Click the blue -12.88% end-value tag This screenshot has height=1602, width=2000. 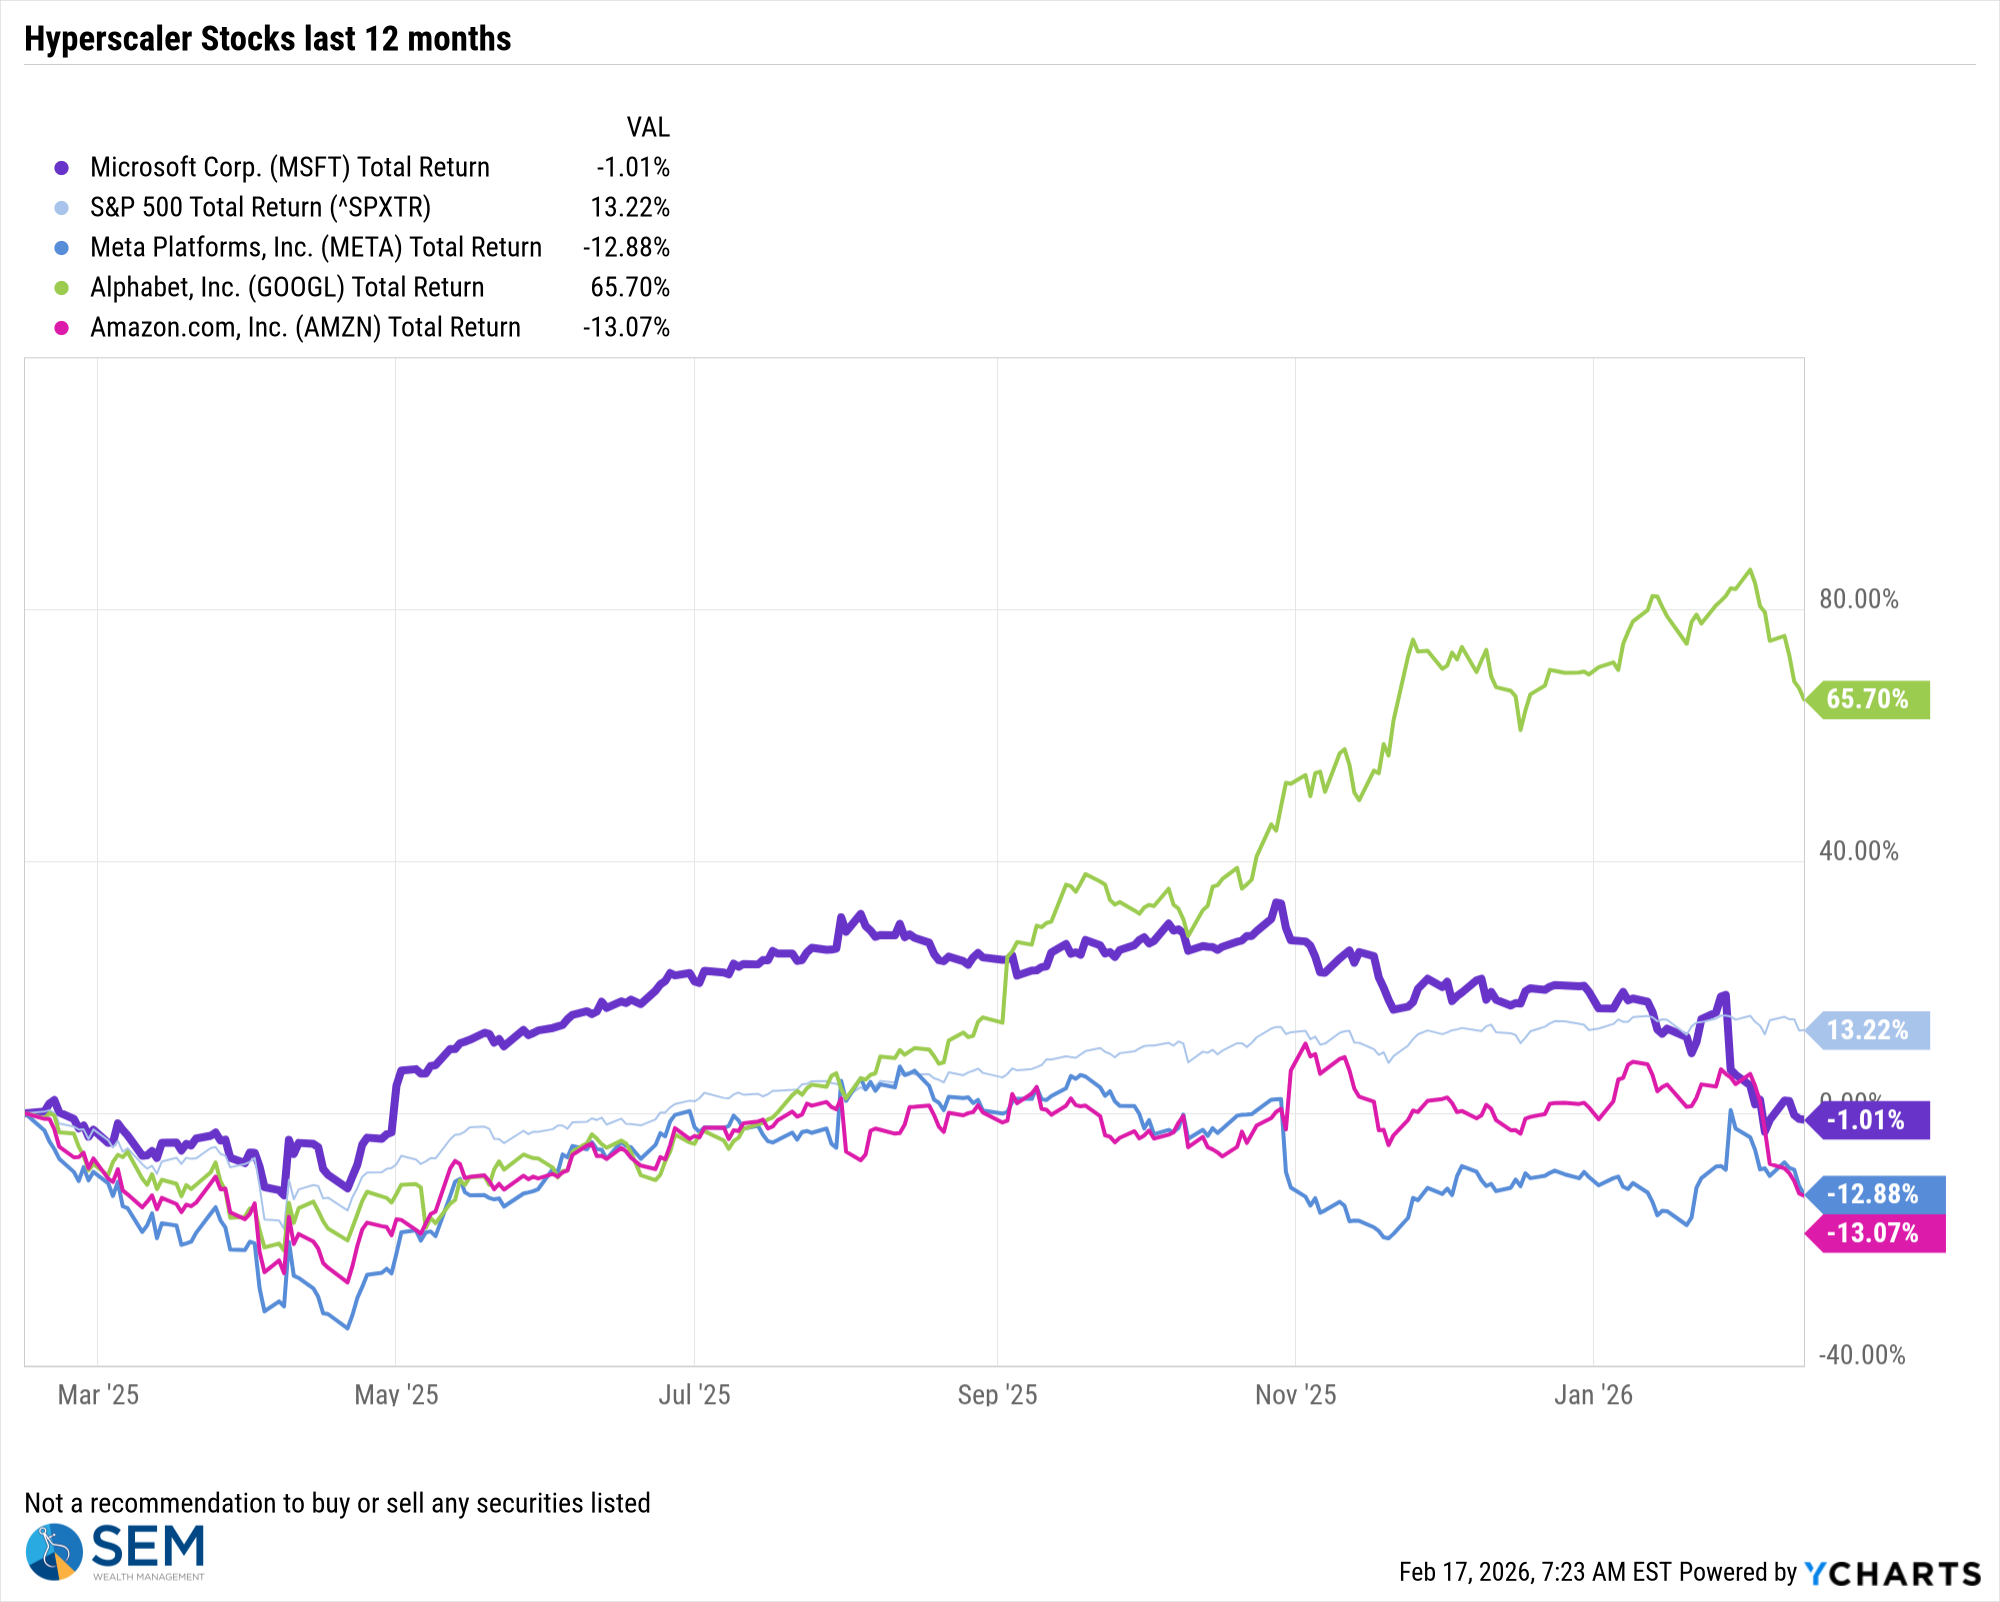tap(1873, 1194)
